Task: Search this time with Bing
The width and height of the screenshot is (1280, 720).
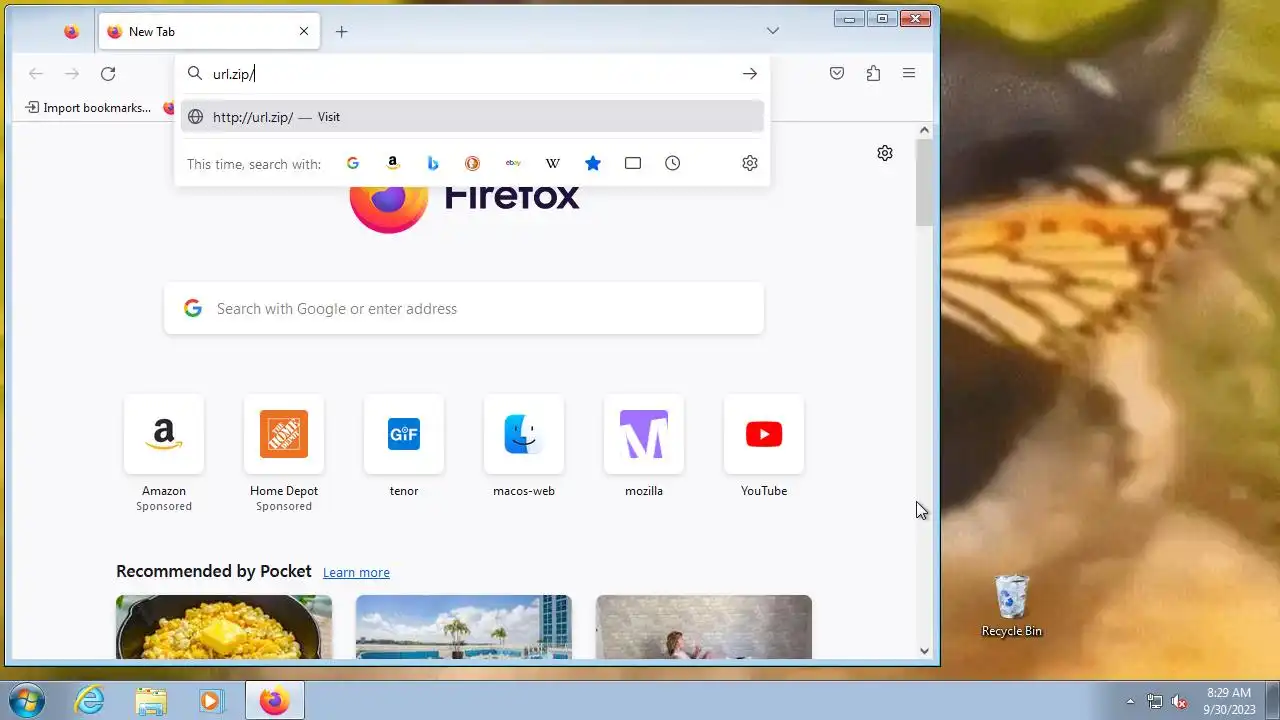Action: point(433,163)
